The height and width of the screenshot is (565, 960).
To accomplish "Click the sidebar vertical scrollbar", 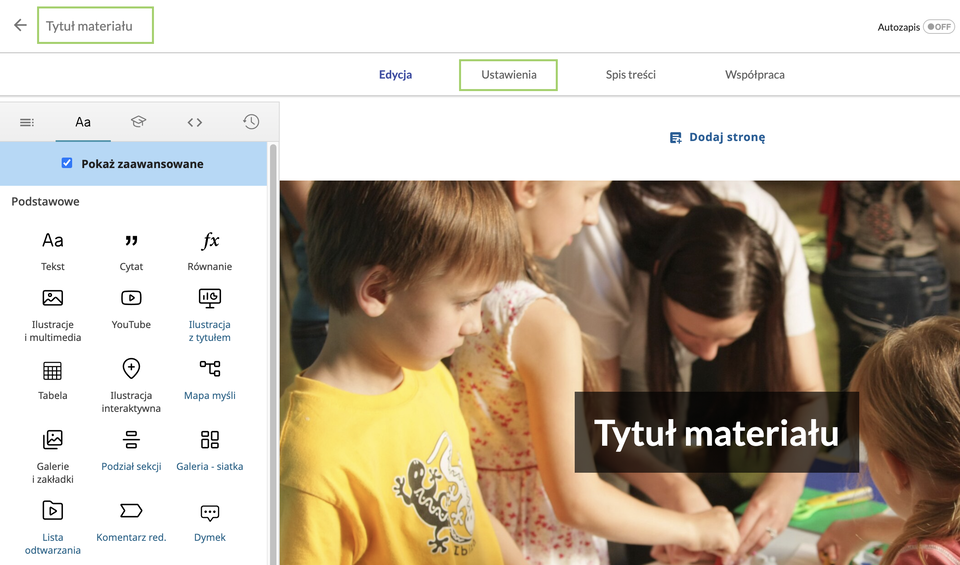I will [x=273, y=350].
